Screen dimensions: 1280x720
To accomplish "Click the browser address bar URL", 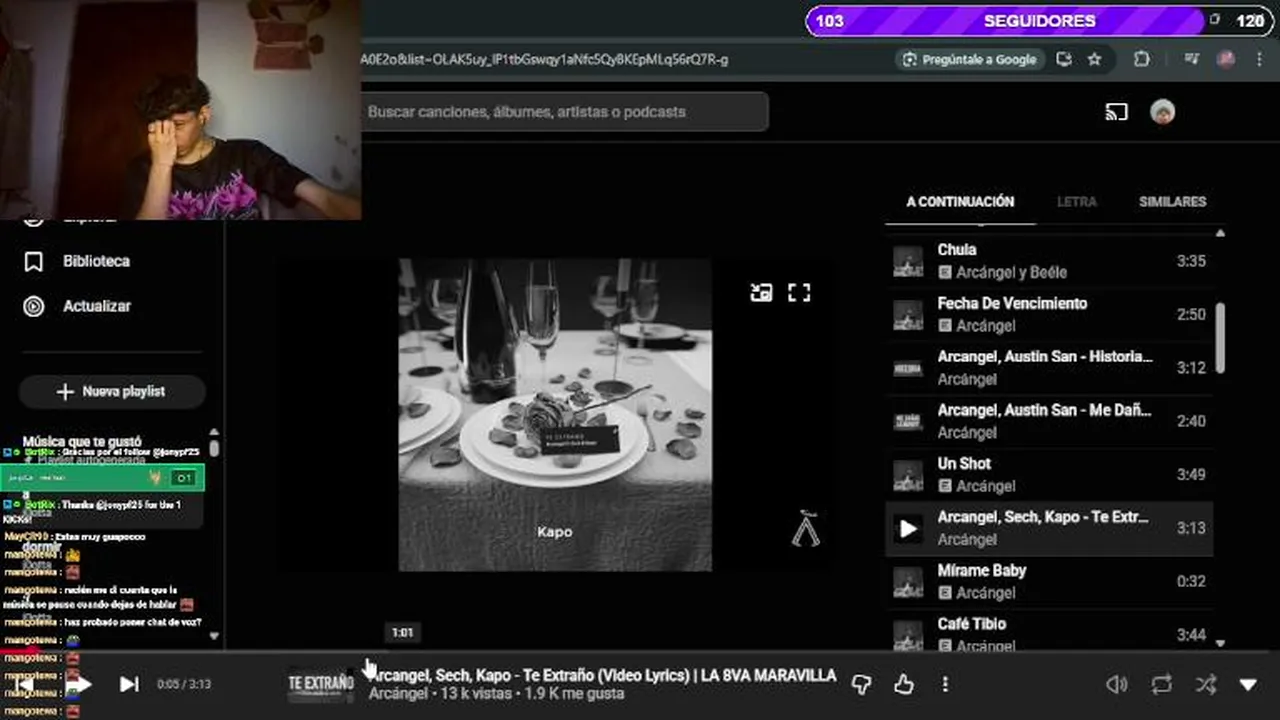I will click(545, 59).
